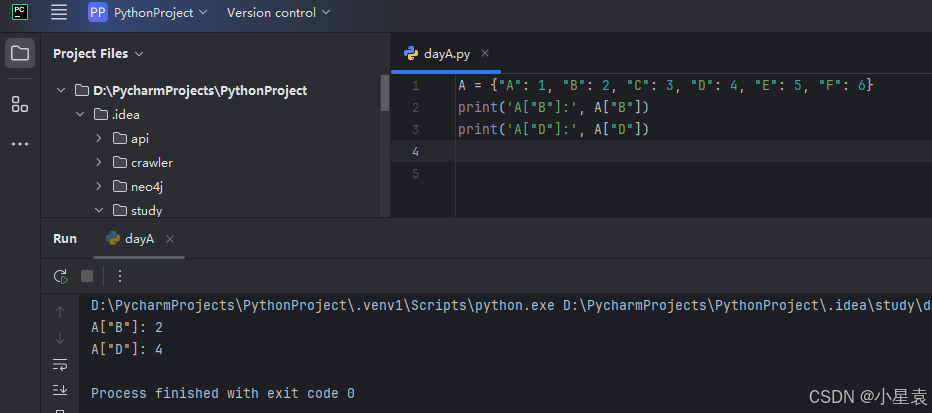
Task: Close the dayA.py editor tab
Action: coord(485,53)
